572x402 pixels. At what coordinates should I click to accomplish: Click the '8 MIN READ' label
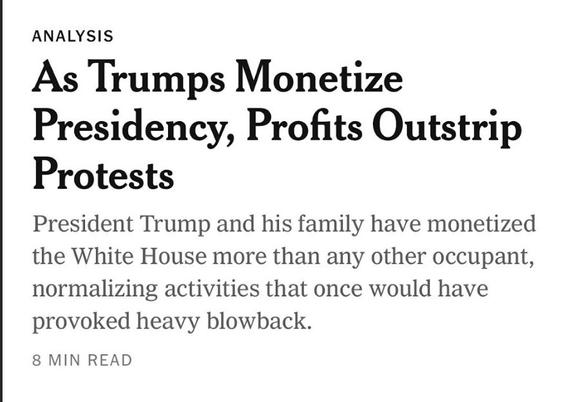(x=82, y=360)
